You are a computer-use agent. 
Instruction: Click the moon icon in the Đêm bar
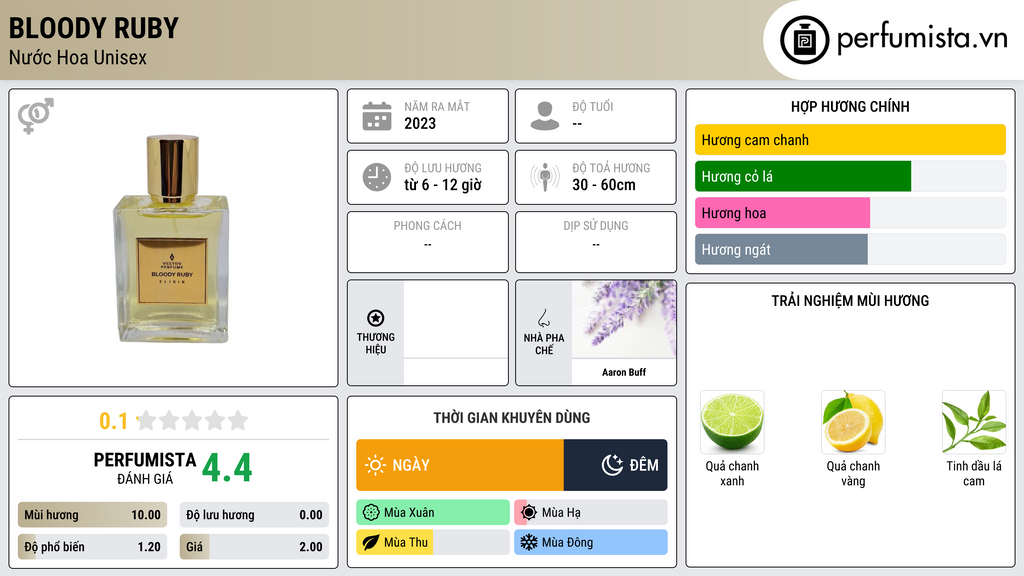(x=612, y=465)
